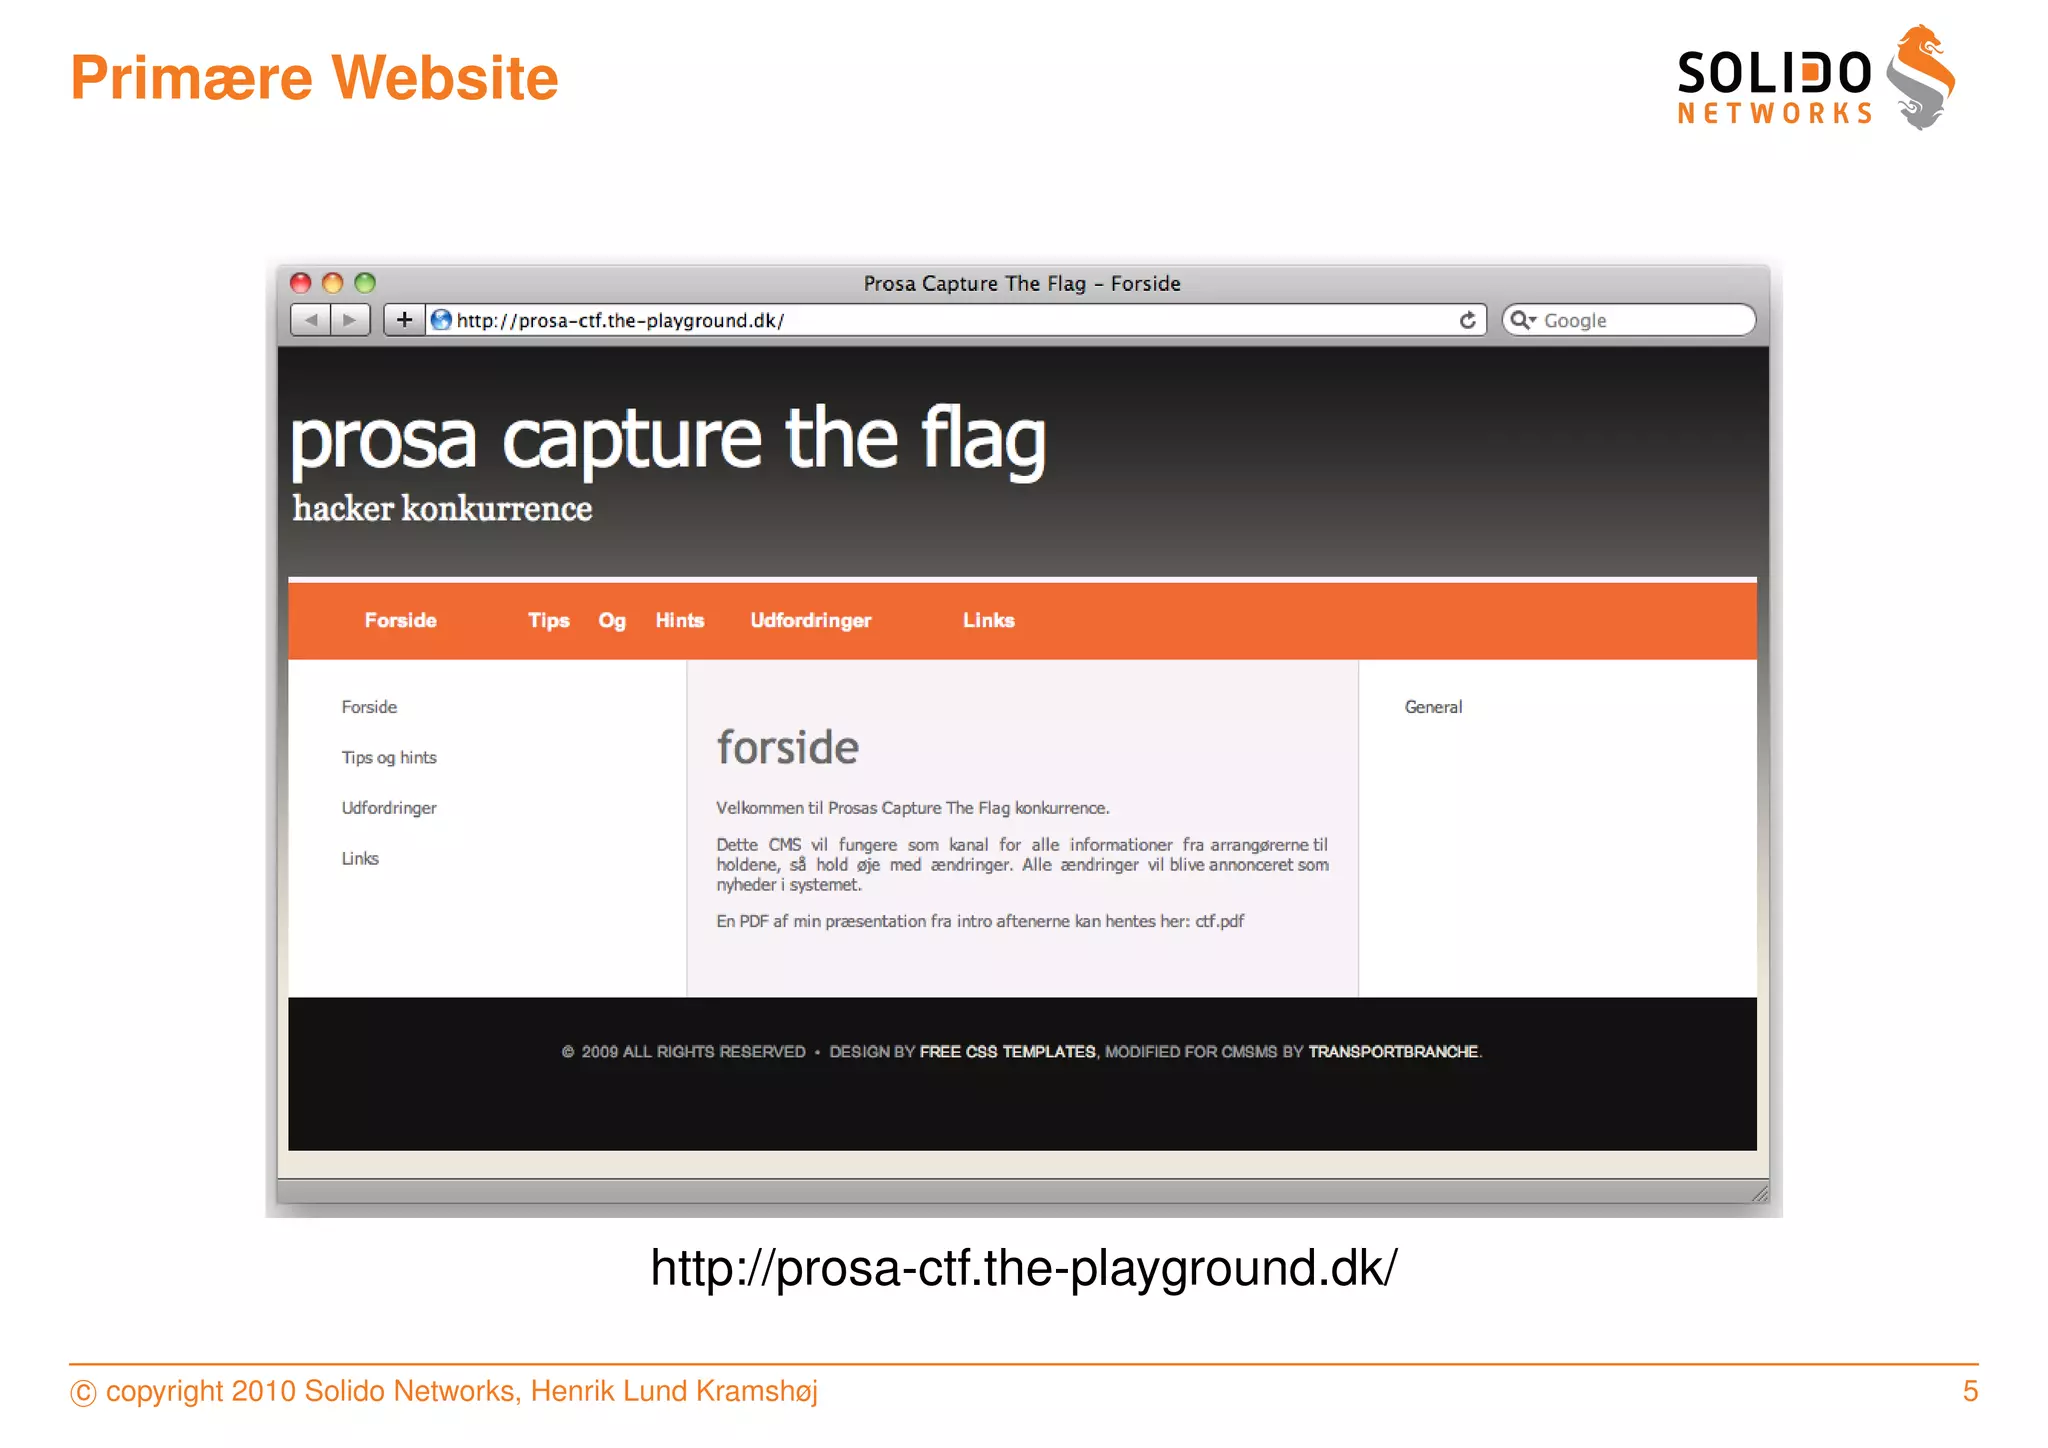The image size is (2048, 1448).
Task: Click the General heading in right column
Action: pyautogui.click(x=1433, y=707)
